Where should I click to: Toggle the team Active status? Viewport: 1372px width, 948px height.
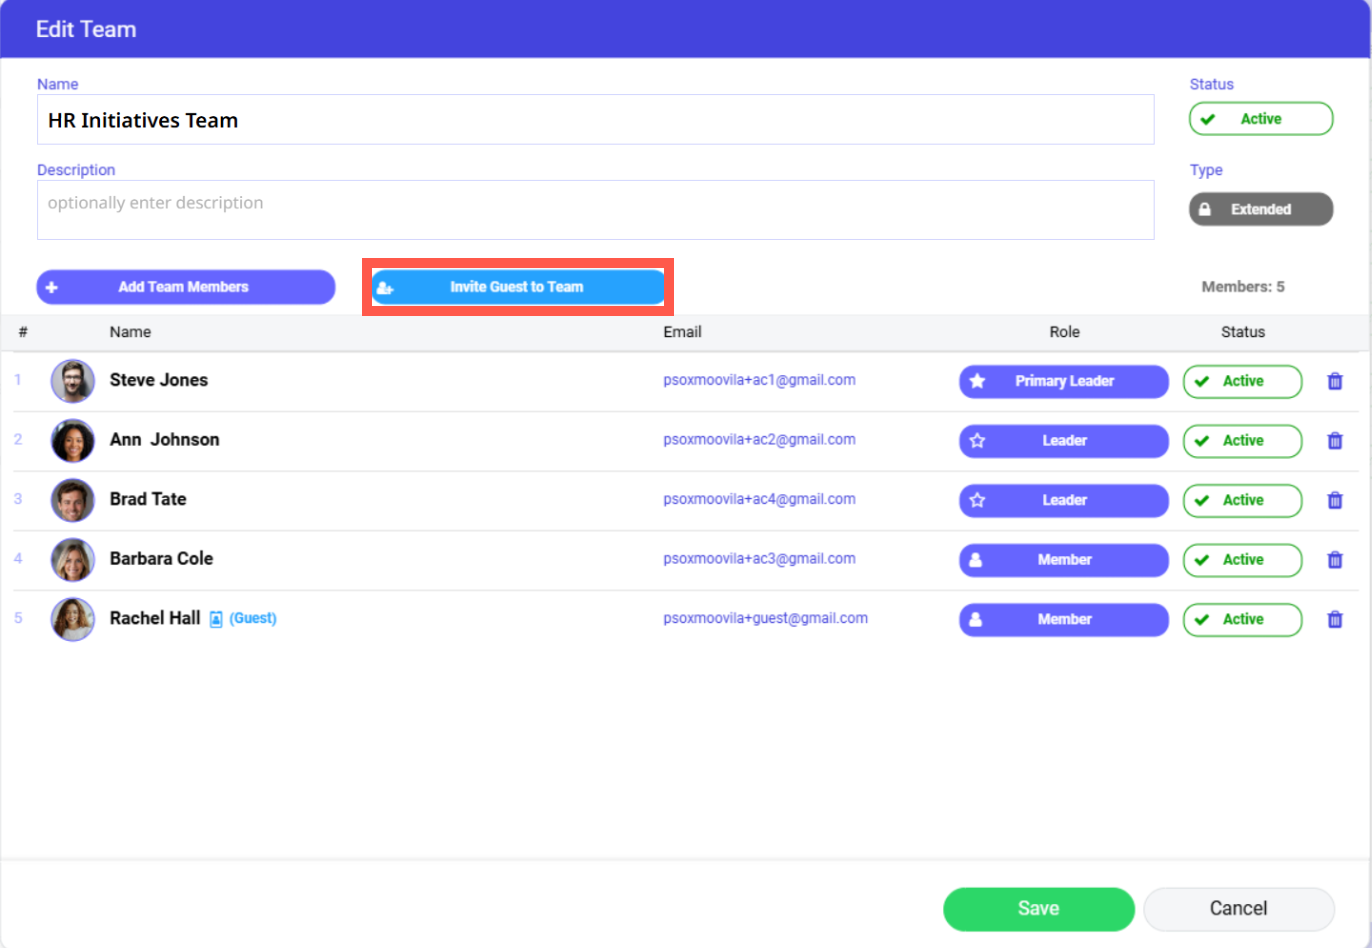(x=1261, y=119)
